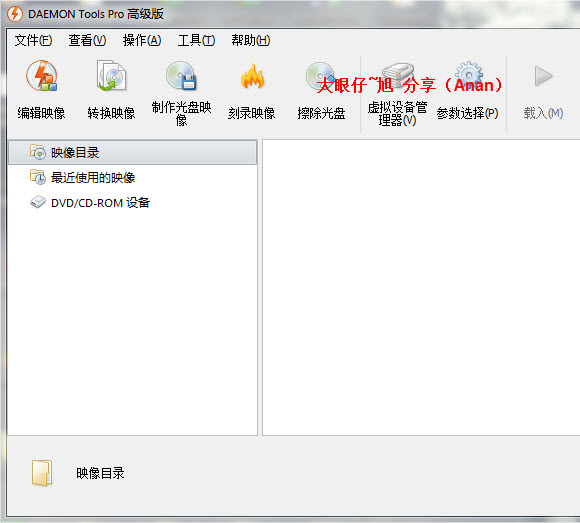Select 映像目录 in the left tree
The height and width of the screenshot is (523, 580).
click(x=132, y=152)
